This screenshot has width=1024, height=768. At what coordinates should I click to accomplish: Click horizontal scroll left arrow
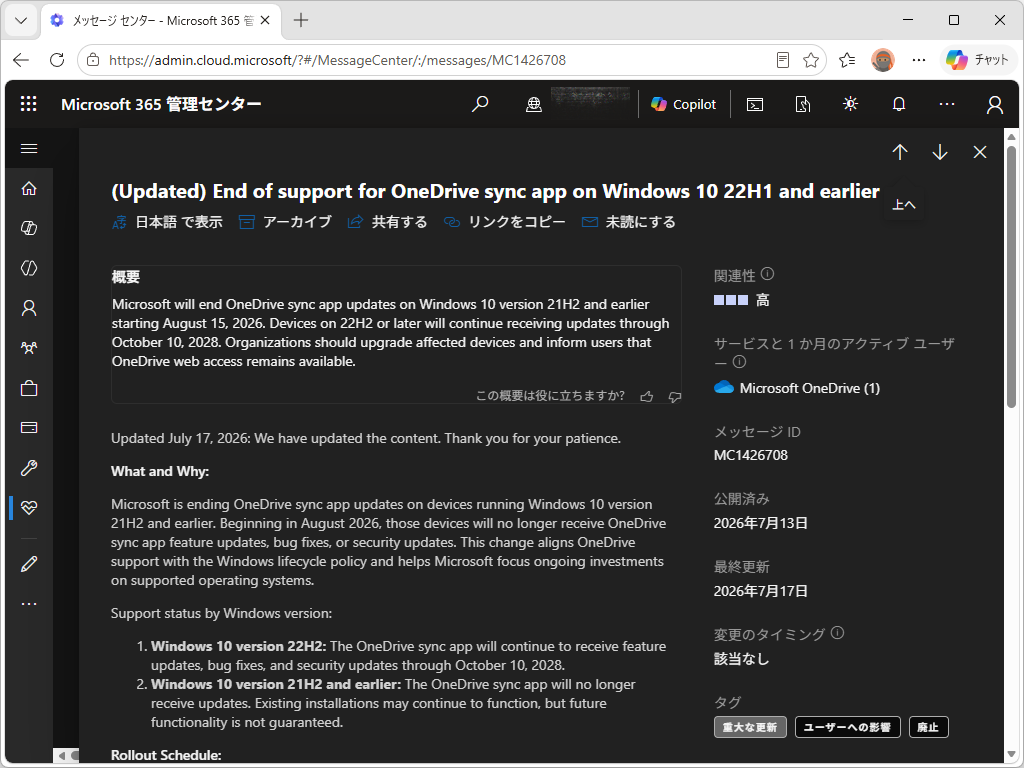[x=63, y=756]
